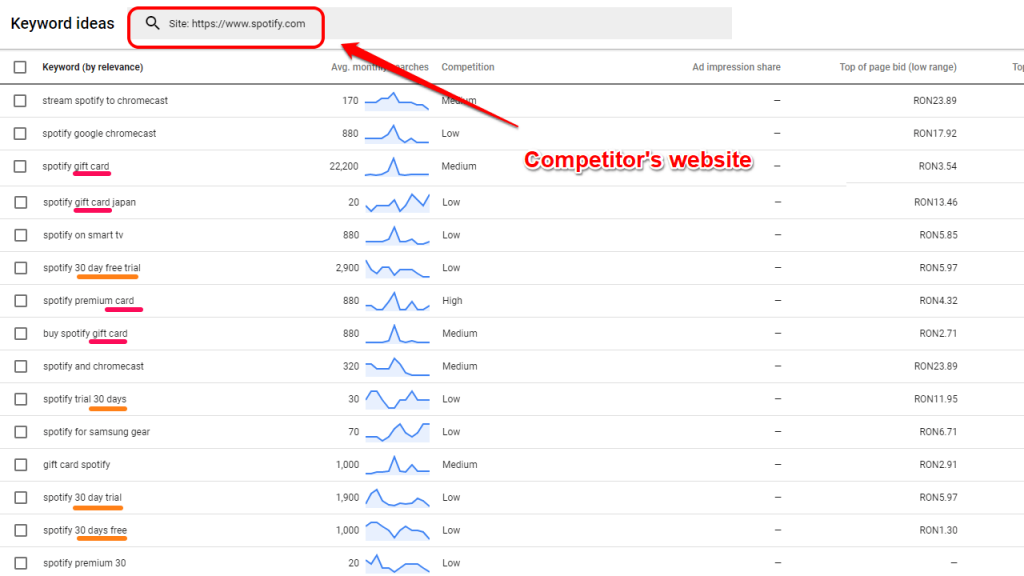Tick the select-all header checkbox
This screenshot has height=576, width=1024.
(x=20, y=67)
